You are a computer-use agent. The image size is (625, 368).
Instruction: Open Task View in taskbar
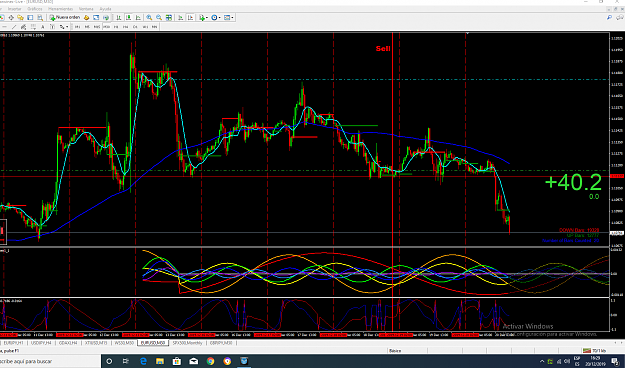(x=126, y=361)
